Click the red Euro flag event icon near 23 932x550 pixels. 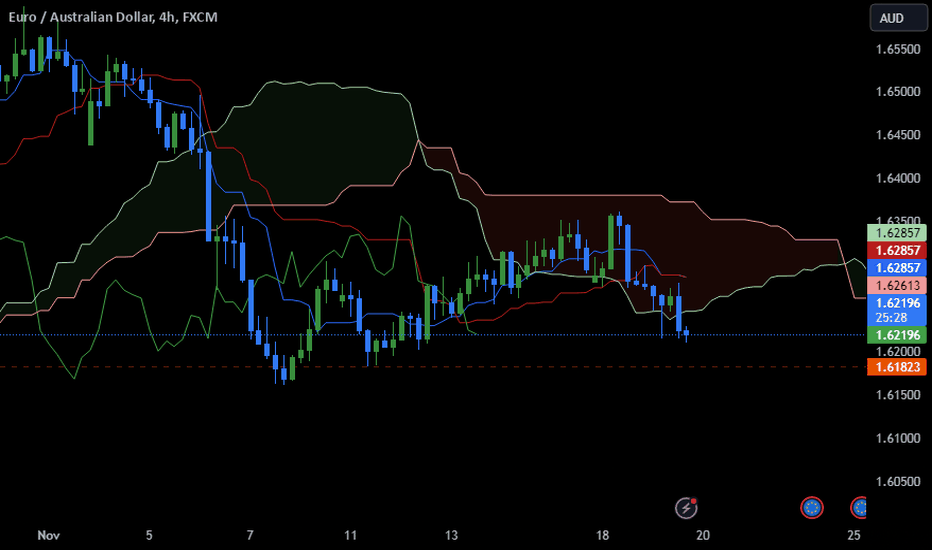click(x=811, y=508)
